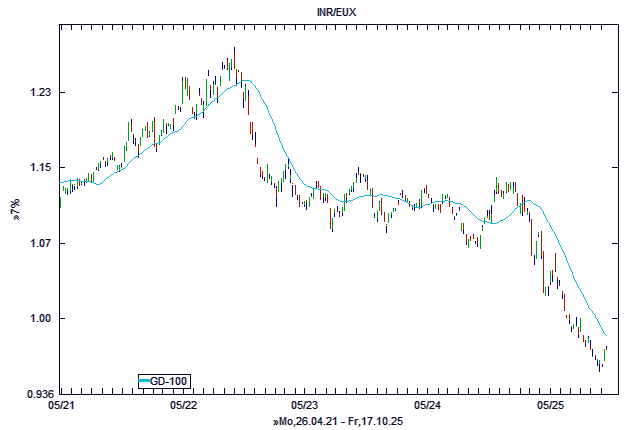
Task: Click the 05/24 x-axis date label
Action: [427, 406]
